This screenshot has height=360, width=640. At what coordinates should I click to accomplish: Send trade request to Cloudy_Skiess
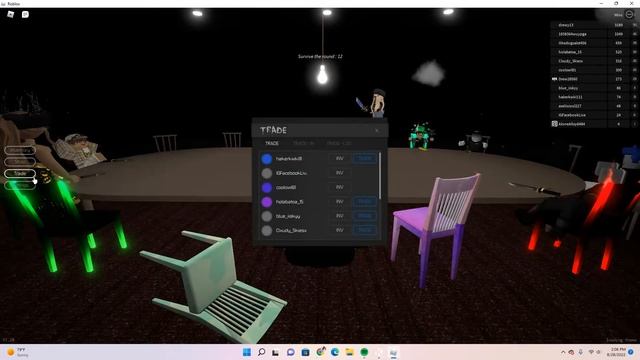click(x=364, y=230)
